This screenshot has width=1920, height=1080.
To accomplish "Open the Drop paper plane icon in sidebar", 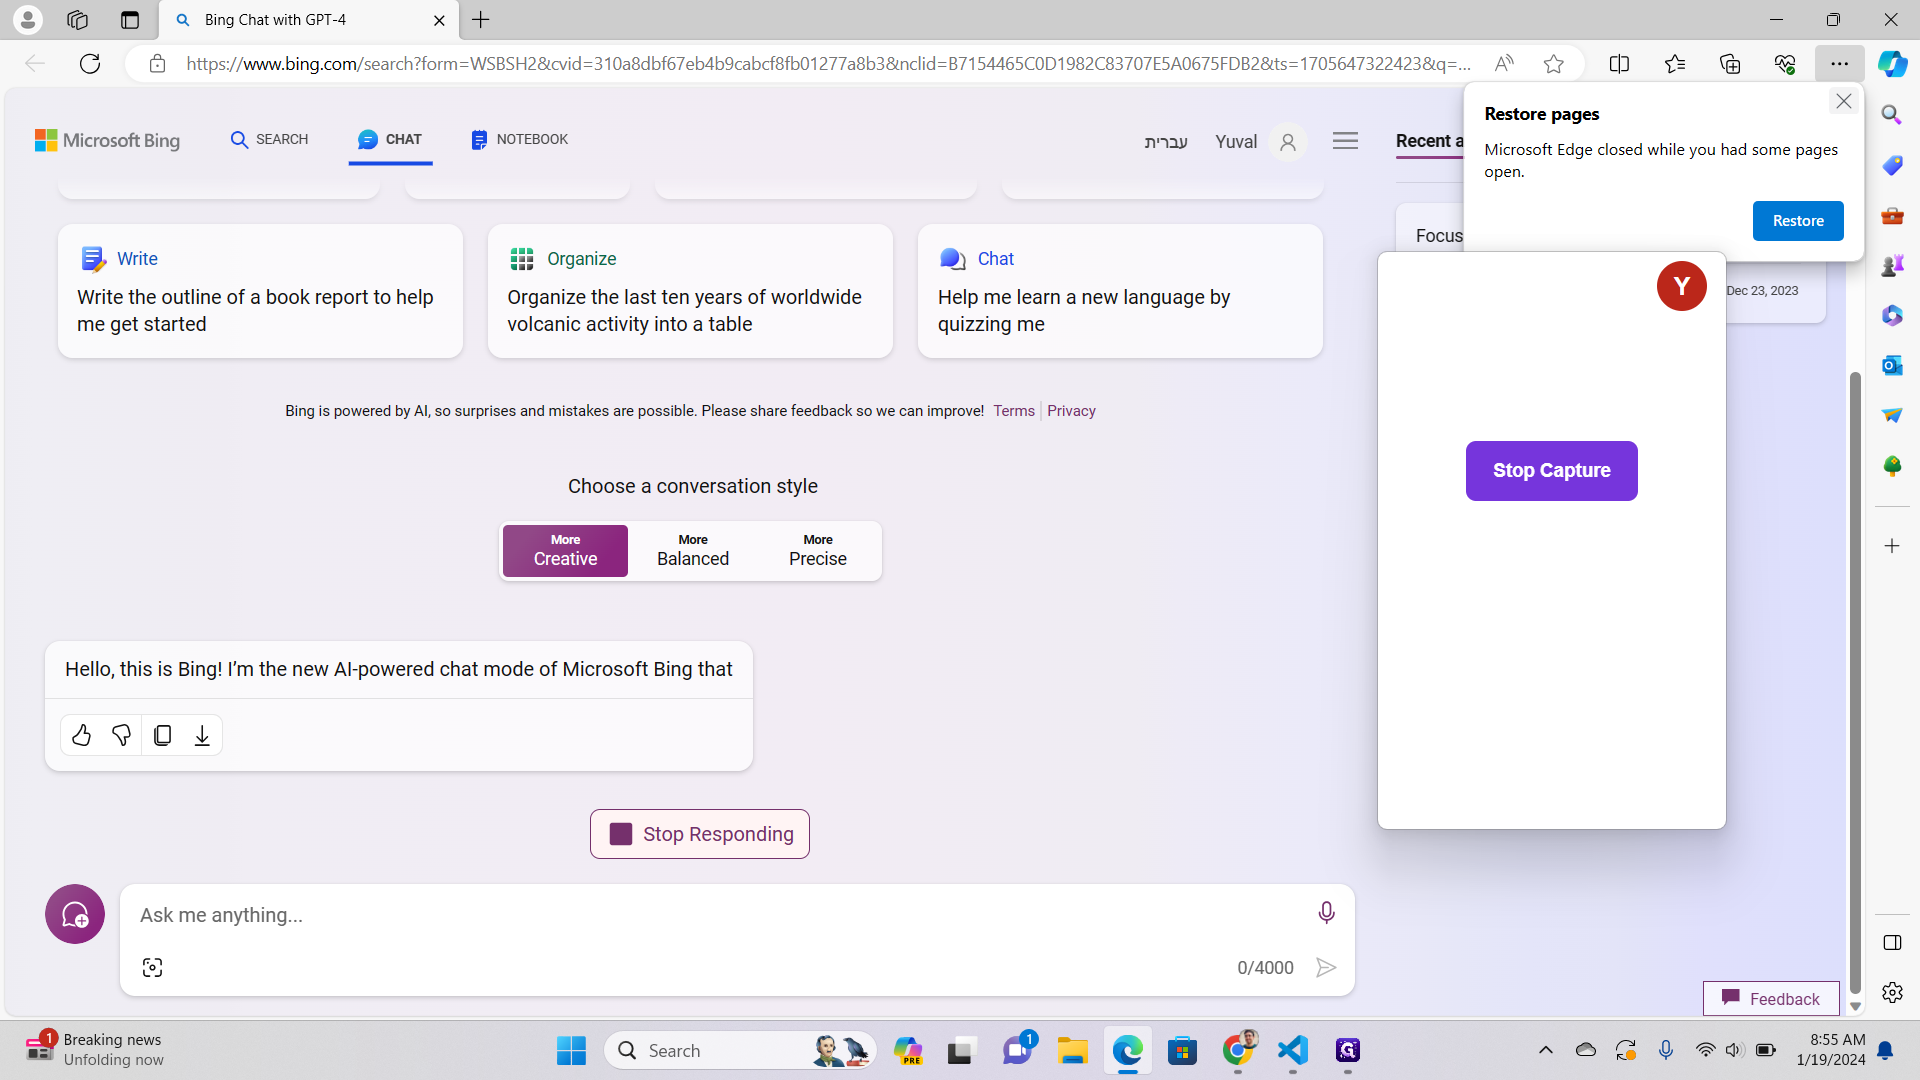I will [x=1892, y=415].
